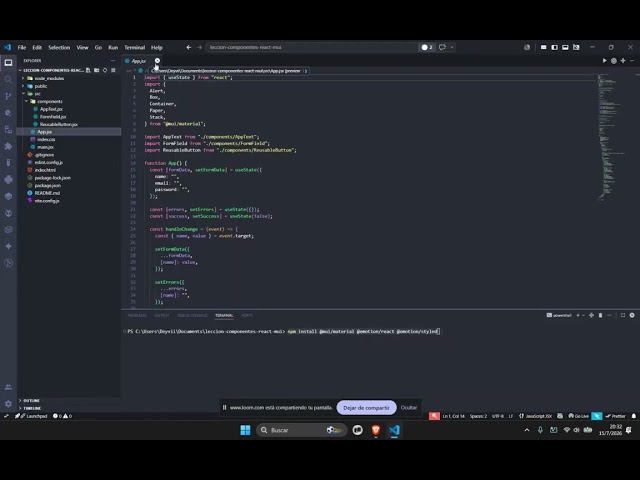Open the new terminal dropdown arrow
Viewport: 640px width, 480px height.
click(583, 316)
